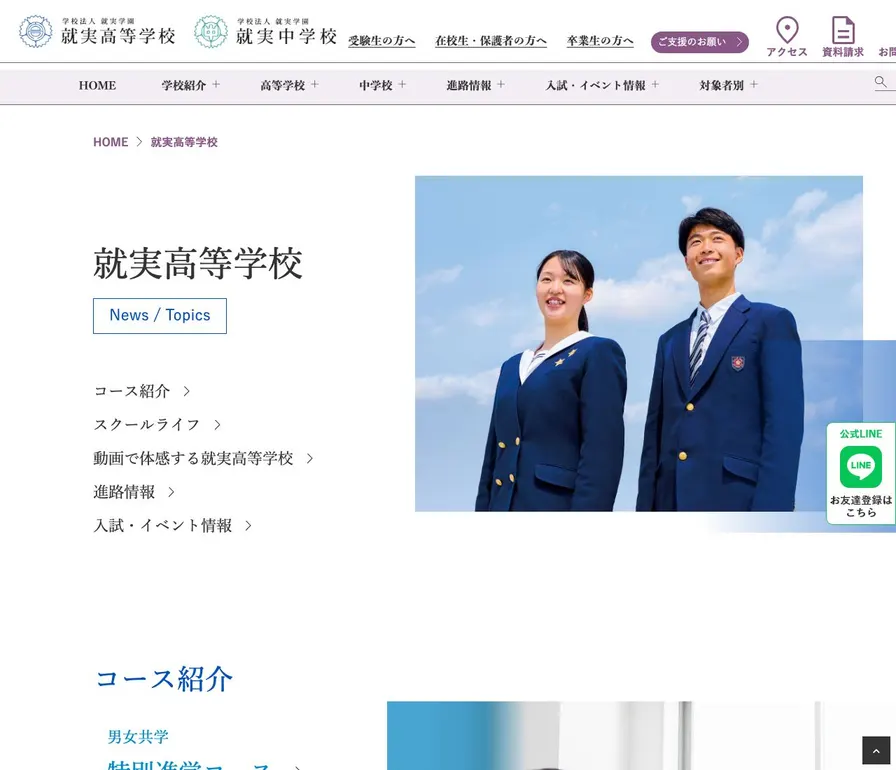Screen dimensions: 896x770
Task: Open the 資料請求 document icon
Action: point(843,30)
